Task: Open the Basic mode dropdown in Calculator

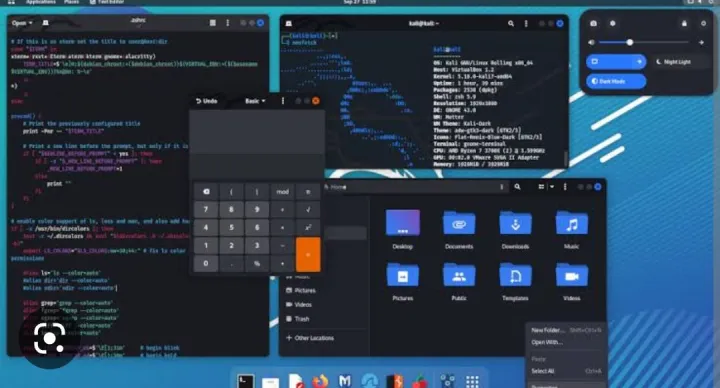Action: tap(255, 101)
